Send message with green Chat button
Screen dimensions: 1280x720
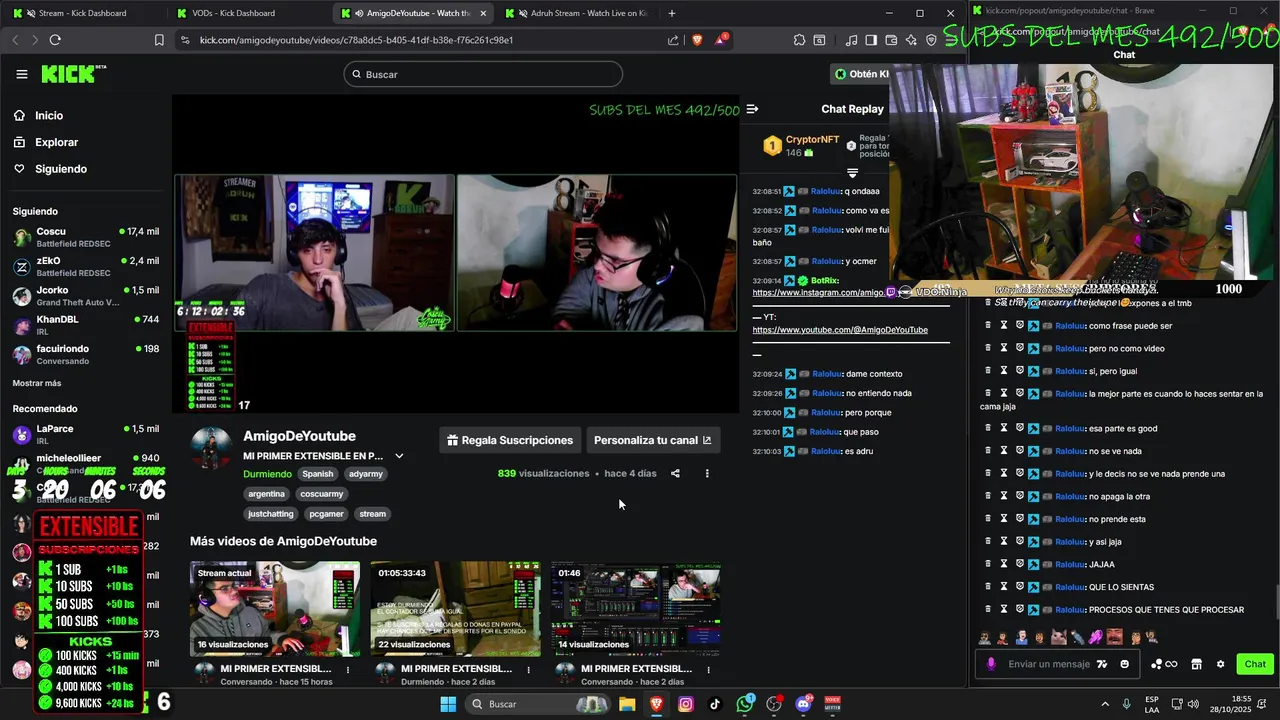point(1255,664)
